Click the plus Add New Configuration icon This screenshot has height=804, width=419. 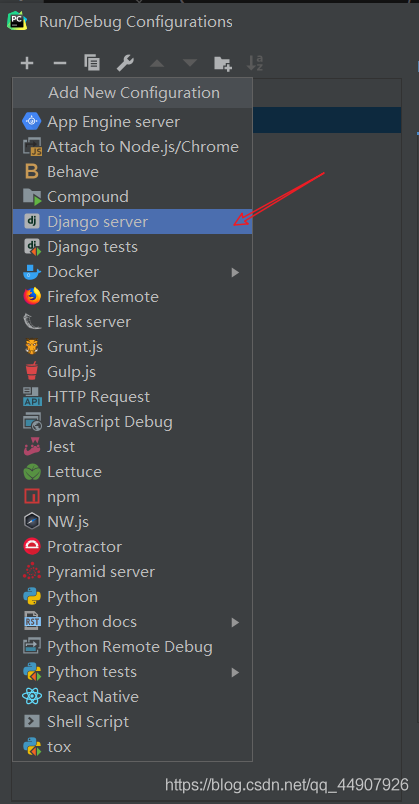[x=27, y=64]
